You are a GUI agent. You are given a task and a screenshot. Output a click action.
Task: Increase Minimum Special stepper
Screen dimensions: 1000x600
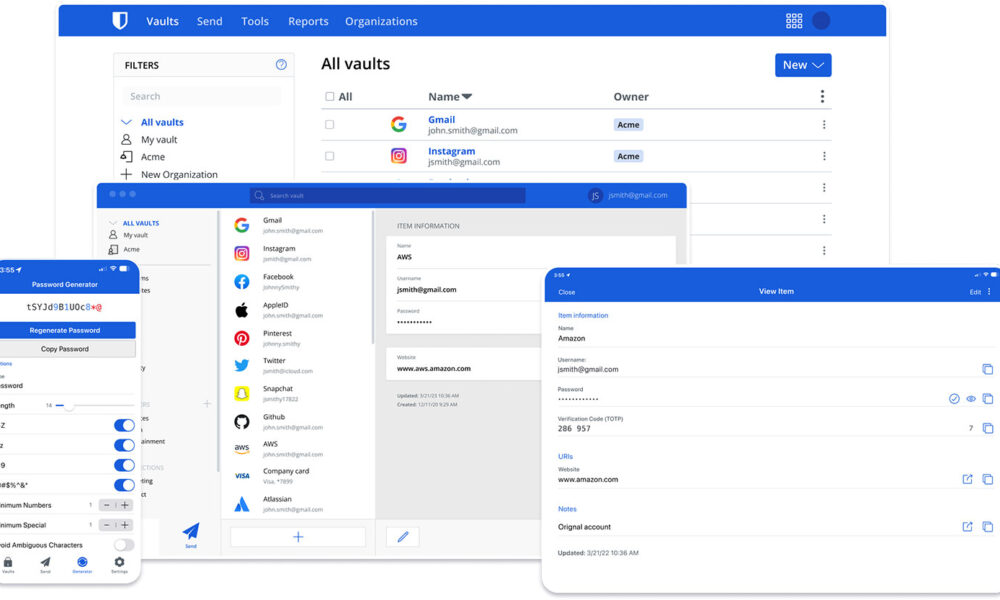[125, 525]
